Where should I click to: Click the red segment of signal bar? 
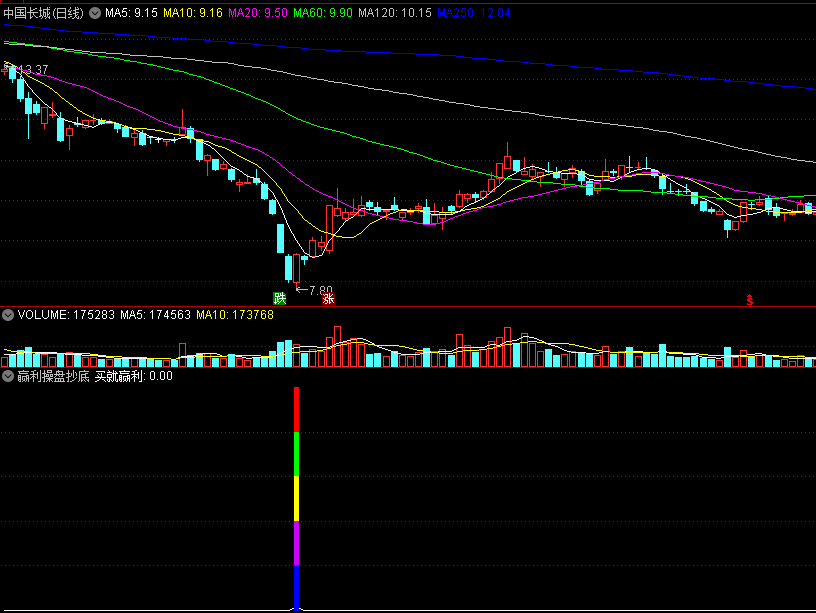click(x=297, y=410)
